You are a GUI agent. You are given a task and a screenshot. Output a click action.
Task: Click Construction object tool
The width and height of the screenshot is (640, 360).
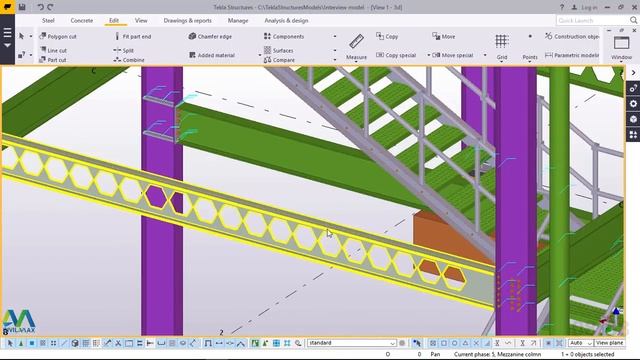pyautogui.click(x=572, y=36)
